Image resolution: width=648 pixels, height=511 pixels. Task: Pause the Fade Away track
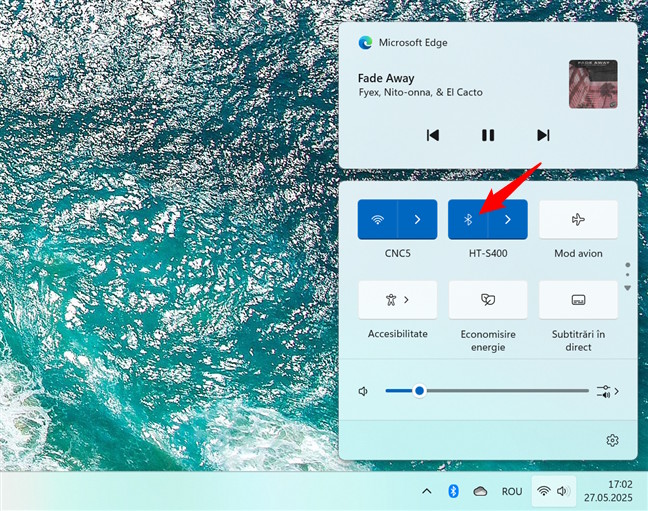488,135
